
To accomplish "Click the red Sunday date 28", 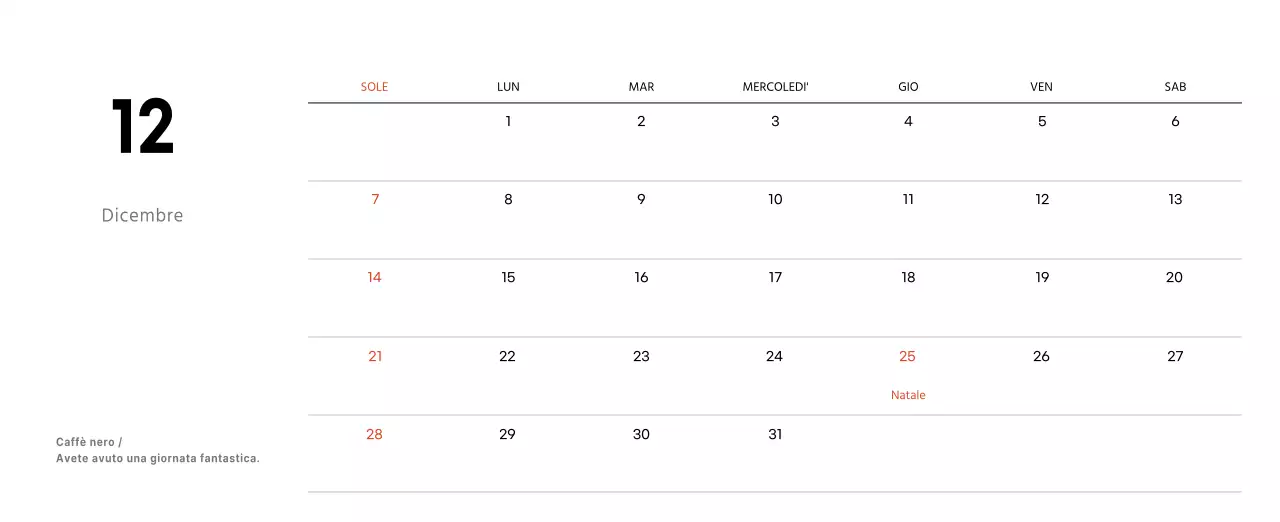I will click(374, 434).
